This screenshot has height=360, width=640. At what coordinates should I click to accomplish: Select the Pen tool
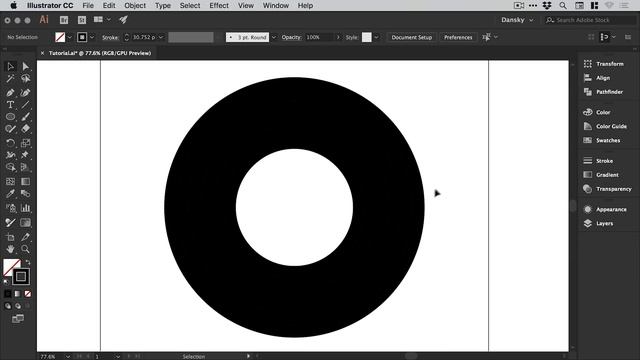click(x=11, y=93)
